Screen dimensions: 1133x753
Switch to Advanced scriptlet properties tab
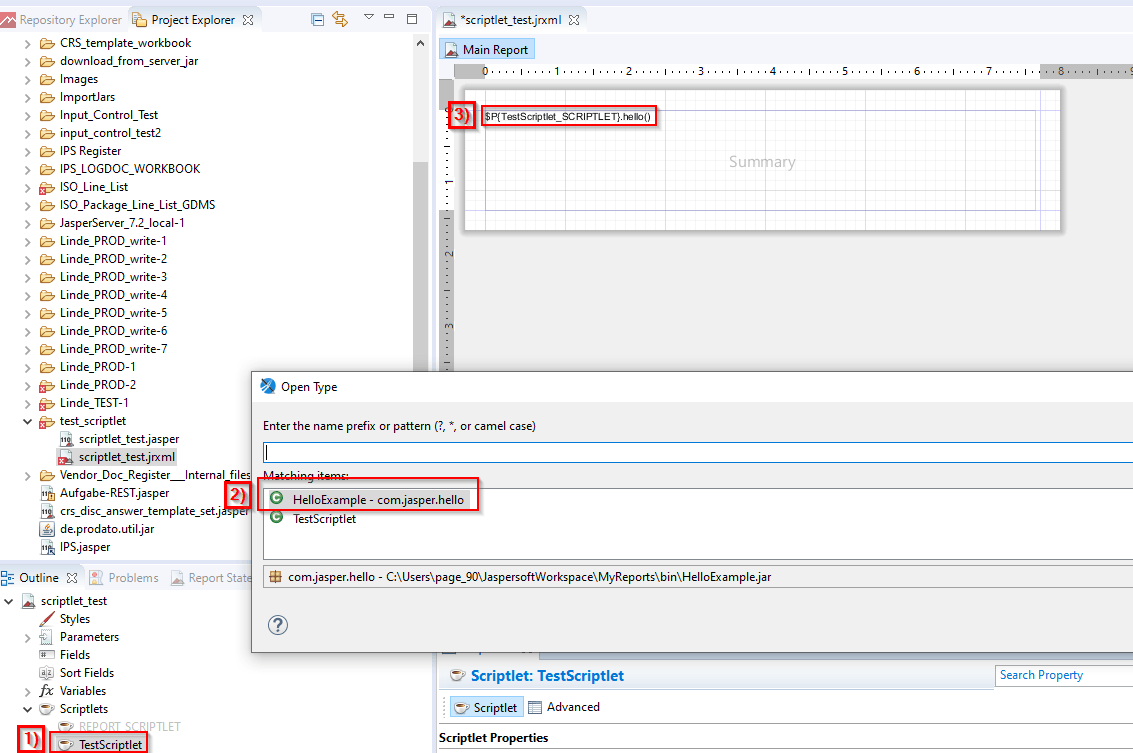pyautogui.click(x=564, y=707)
